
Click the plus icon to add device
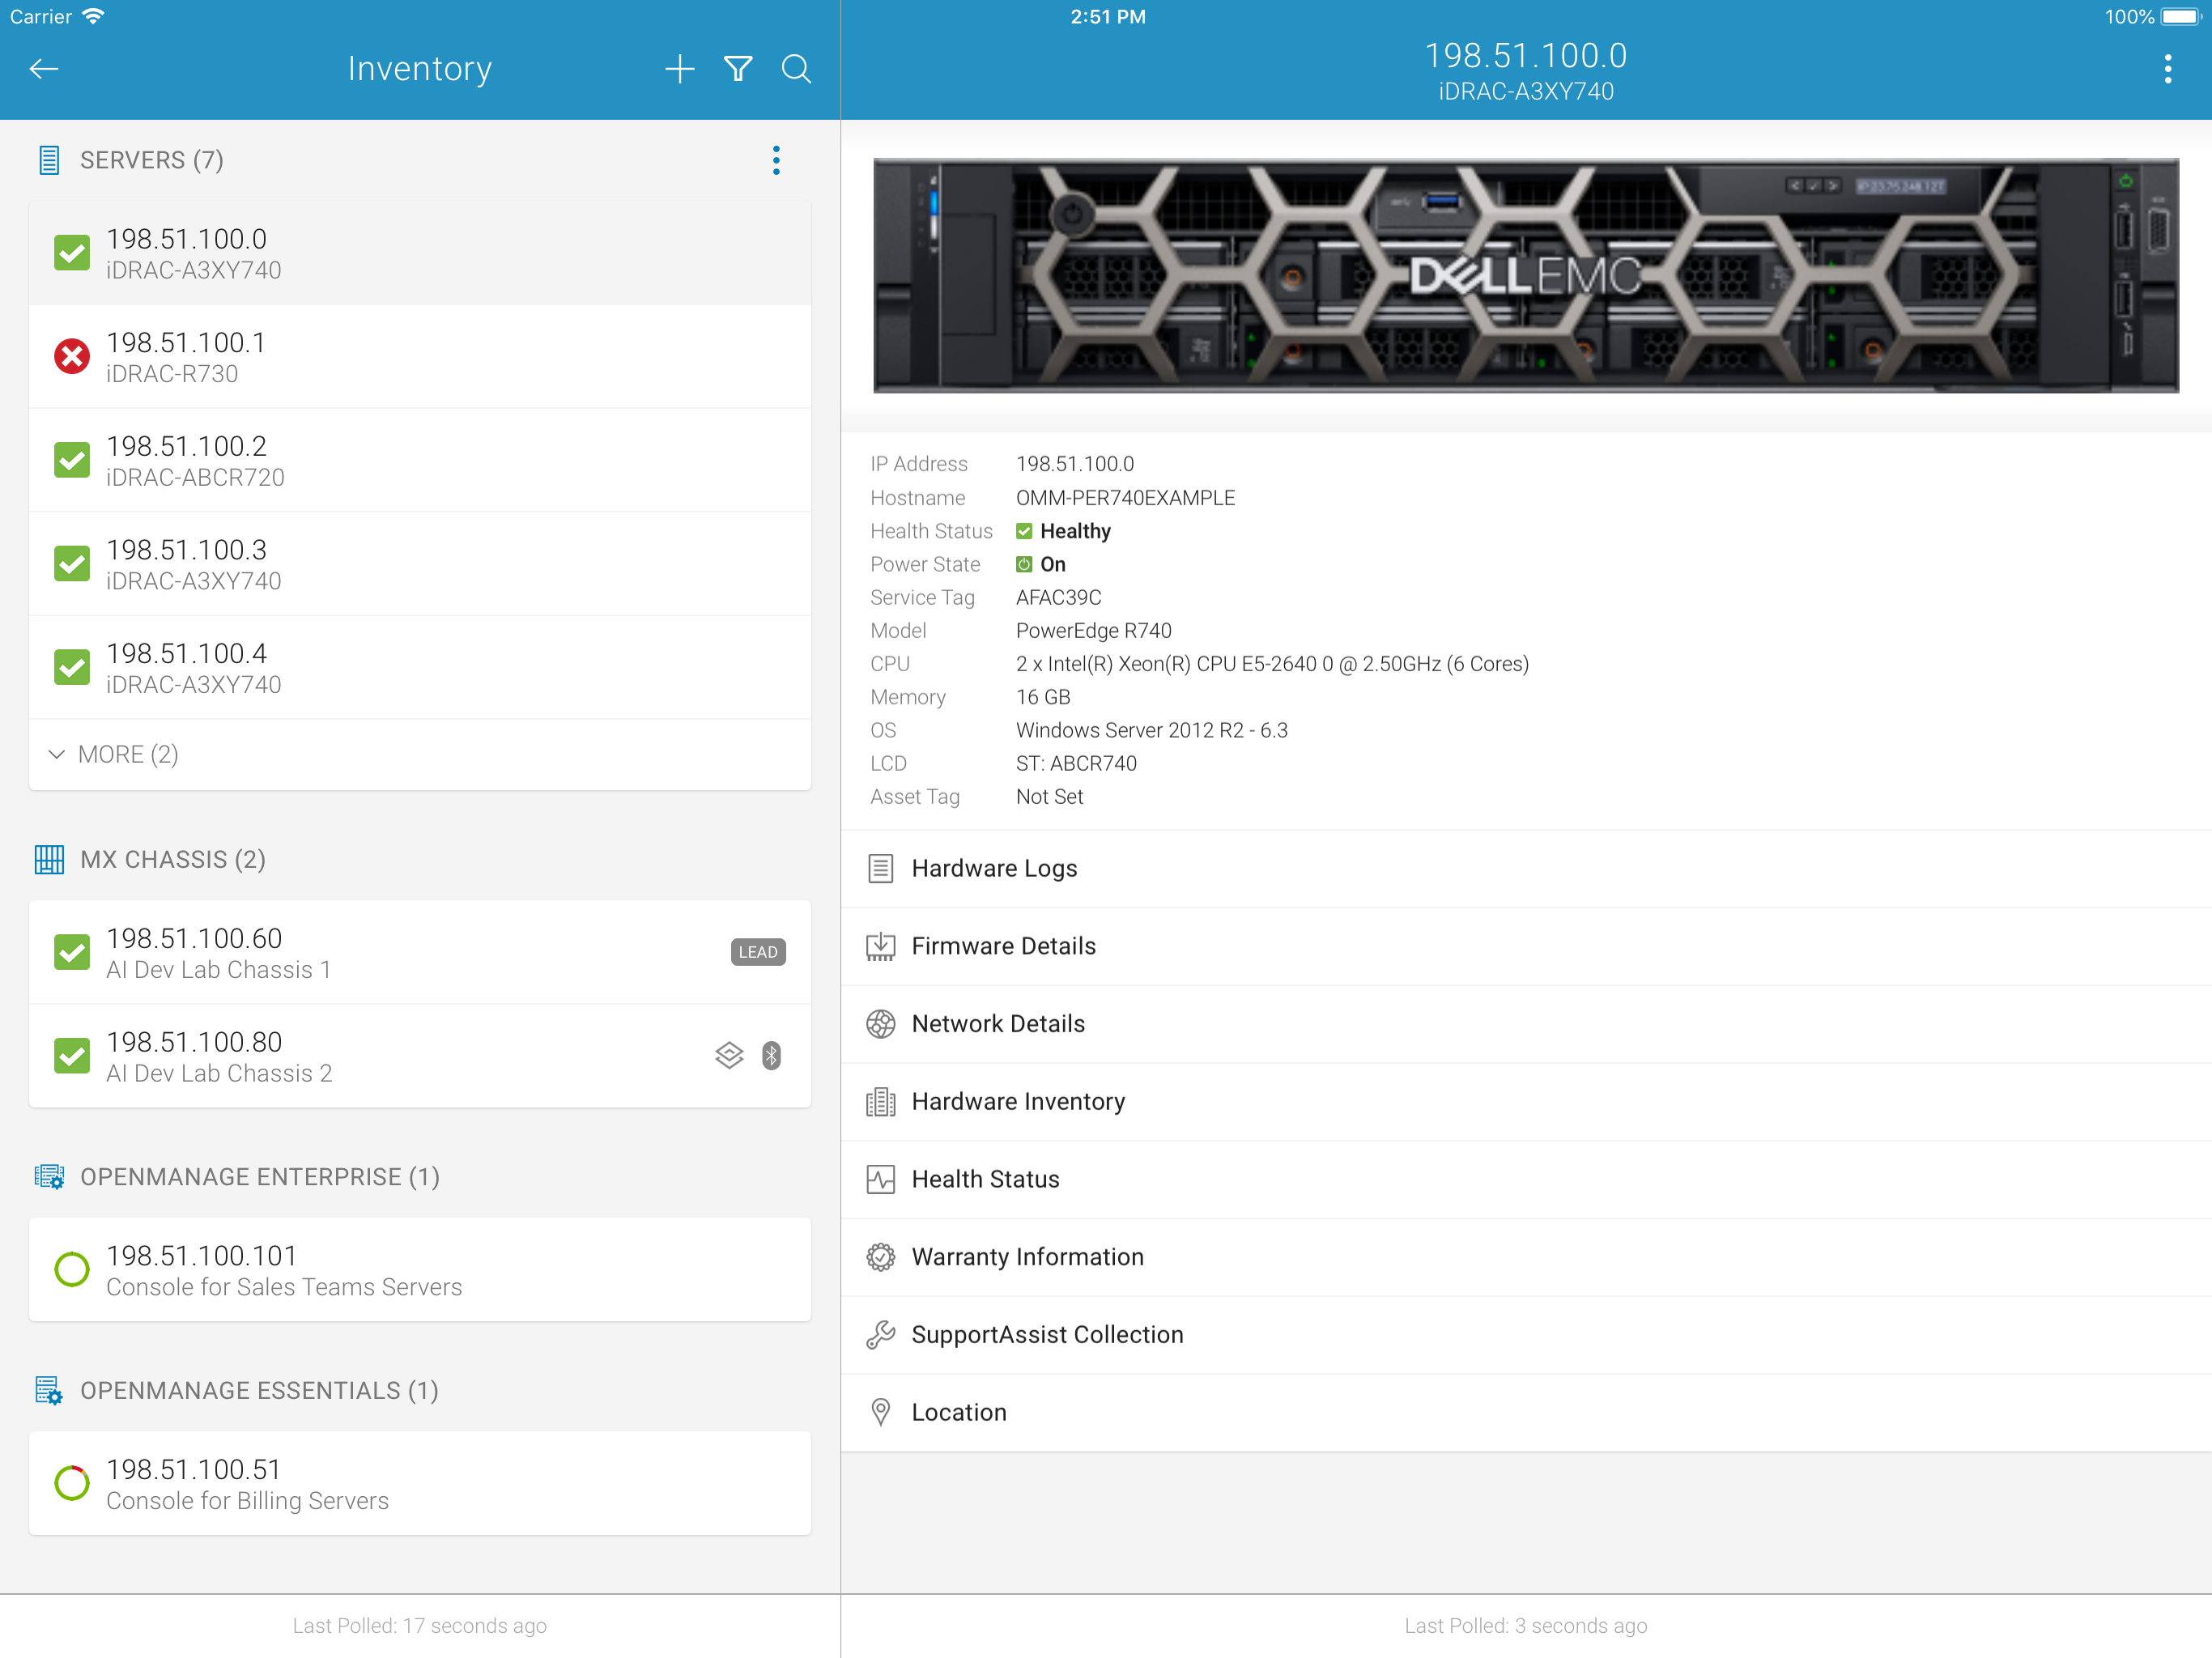coord(679,69)
